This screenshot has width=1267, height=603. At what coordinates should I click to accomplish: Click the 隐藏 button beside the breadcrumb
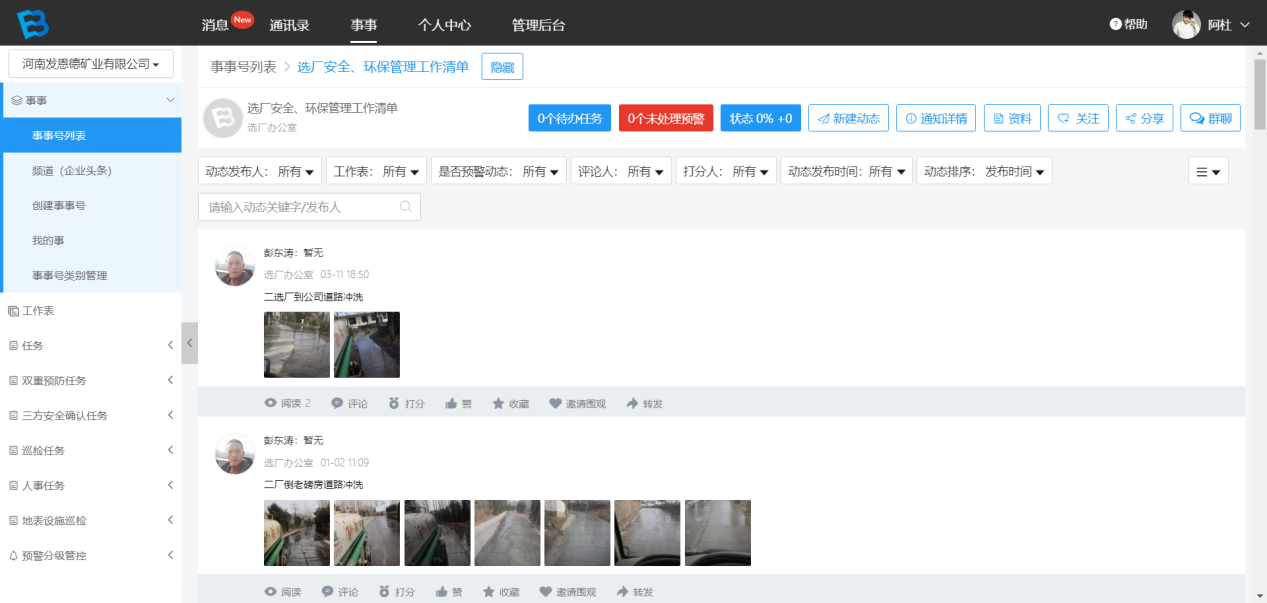[x=502, y=67]
